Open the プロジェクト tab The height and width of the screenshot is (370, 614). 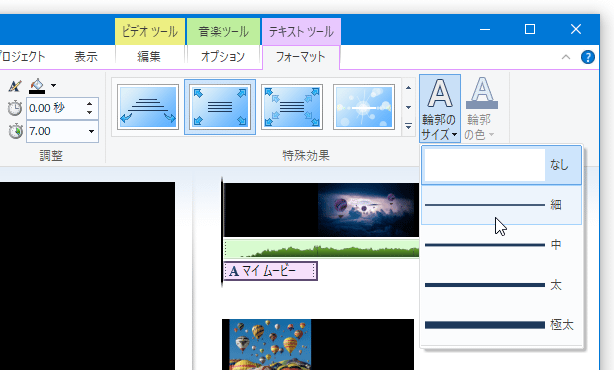tap(22, 57)
